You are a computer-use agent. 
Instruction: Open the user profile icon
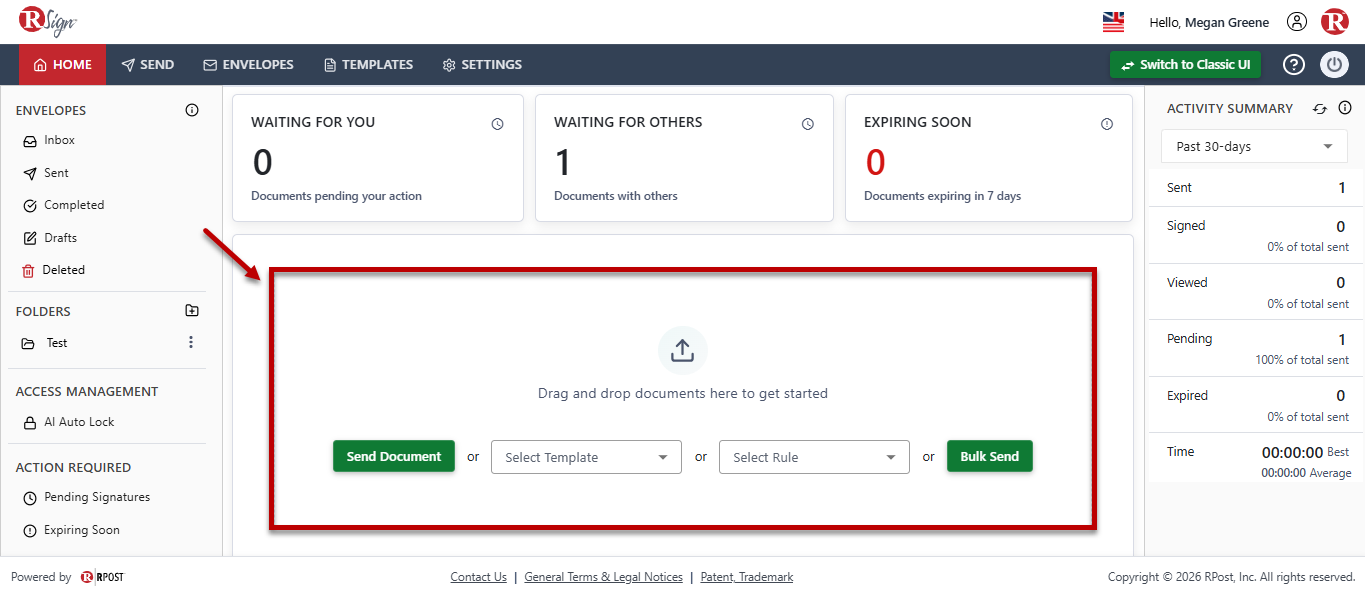[1297, 22]
